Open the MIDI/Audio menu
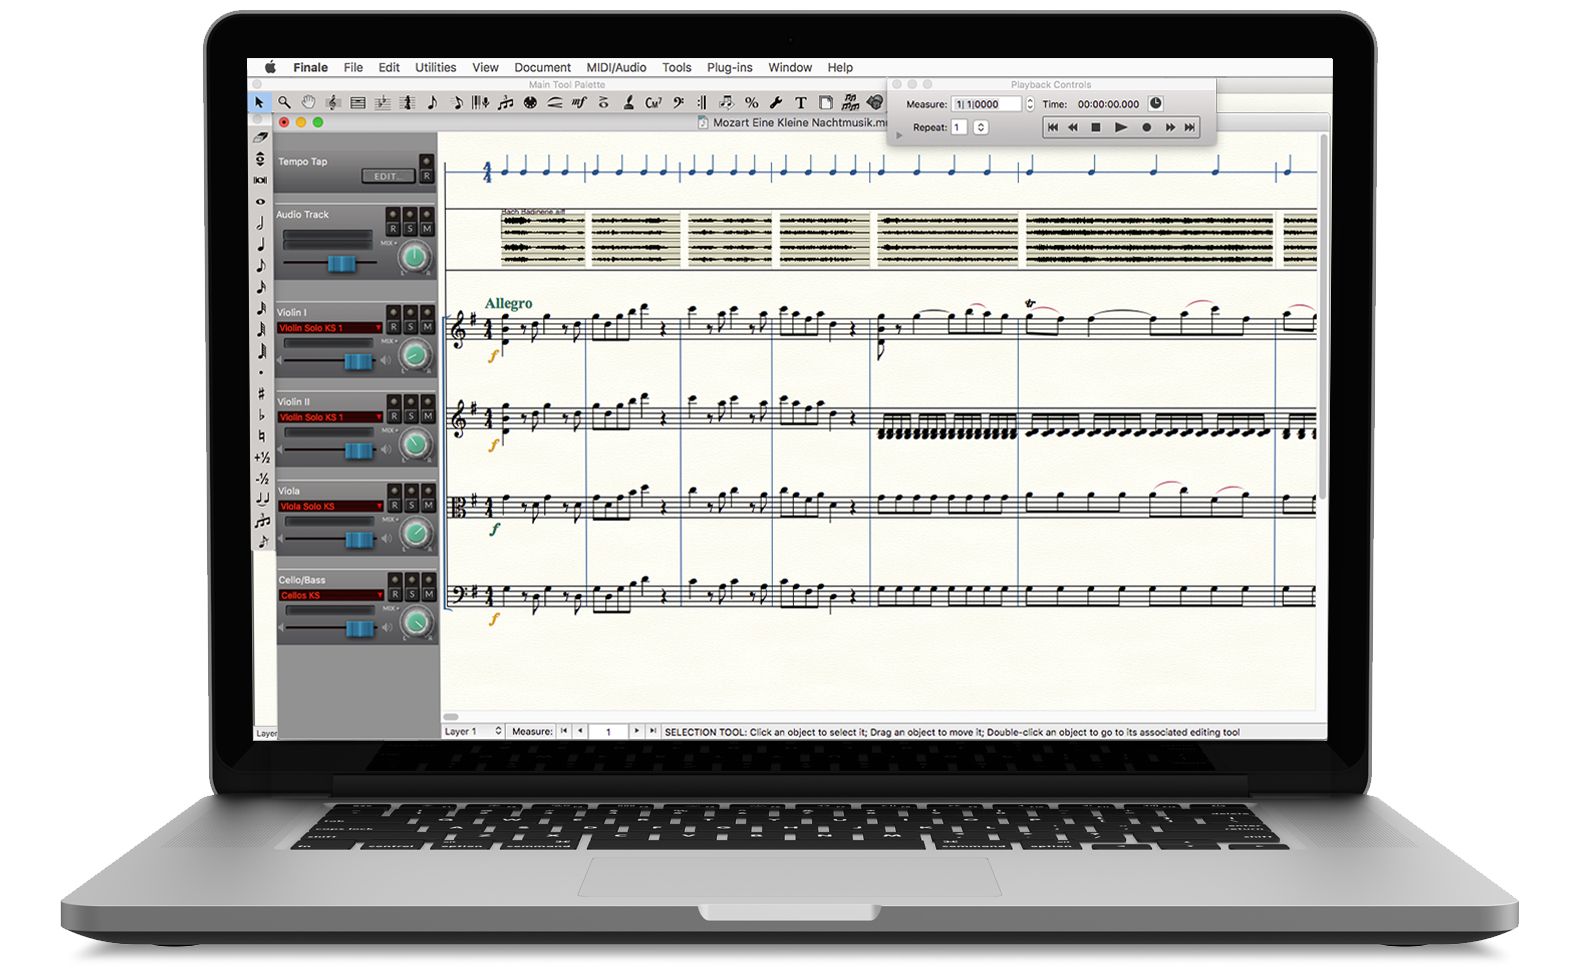Image resolution: width=1586 pixels, height=969 pixels. (x=616, y=67)
